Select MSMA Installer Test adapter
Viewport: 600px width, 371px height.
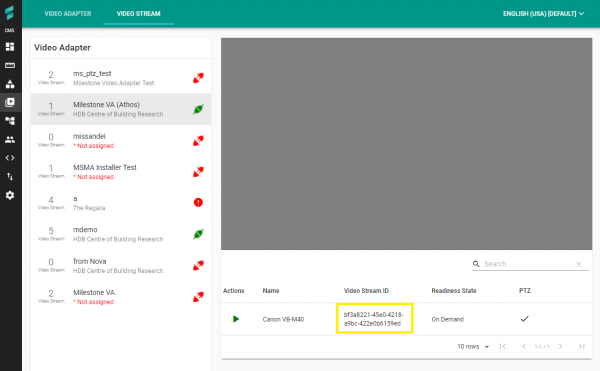(121, 172)
